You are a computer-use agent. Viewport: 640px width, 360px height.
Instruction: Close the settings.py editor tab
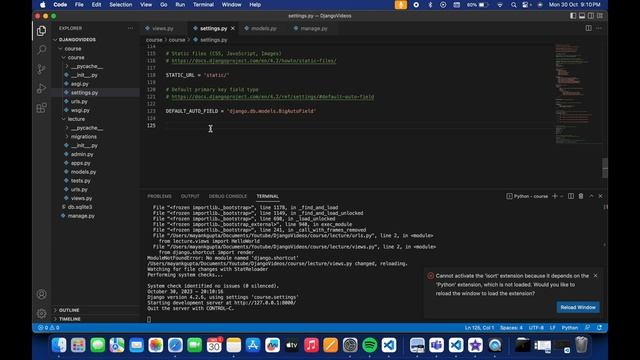[233, 28]
